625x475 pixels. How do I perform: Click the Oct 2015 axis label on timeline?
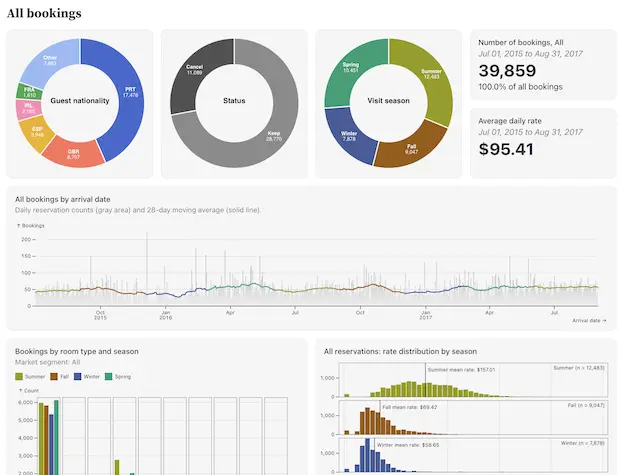tap(101, 315)
